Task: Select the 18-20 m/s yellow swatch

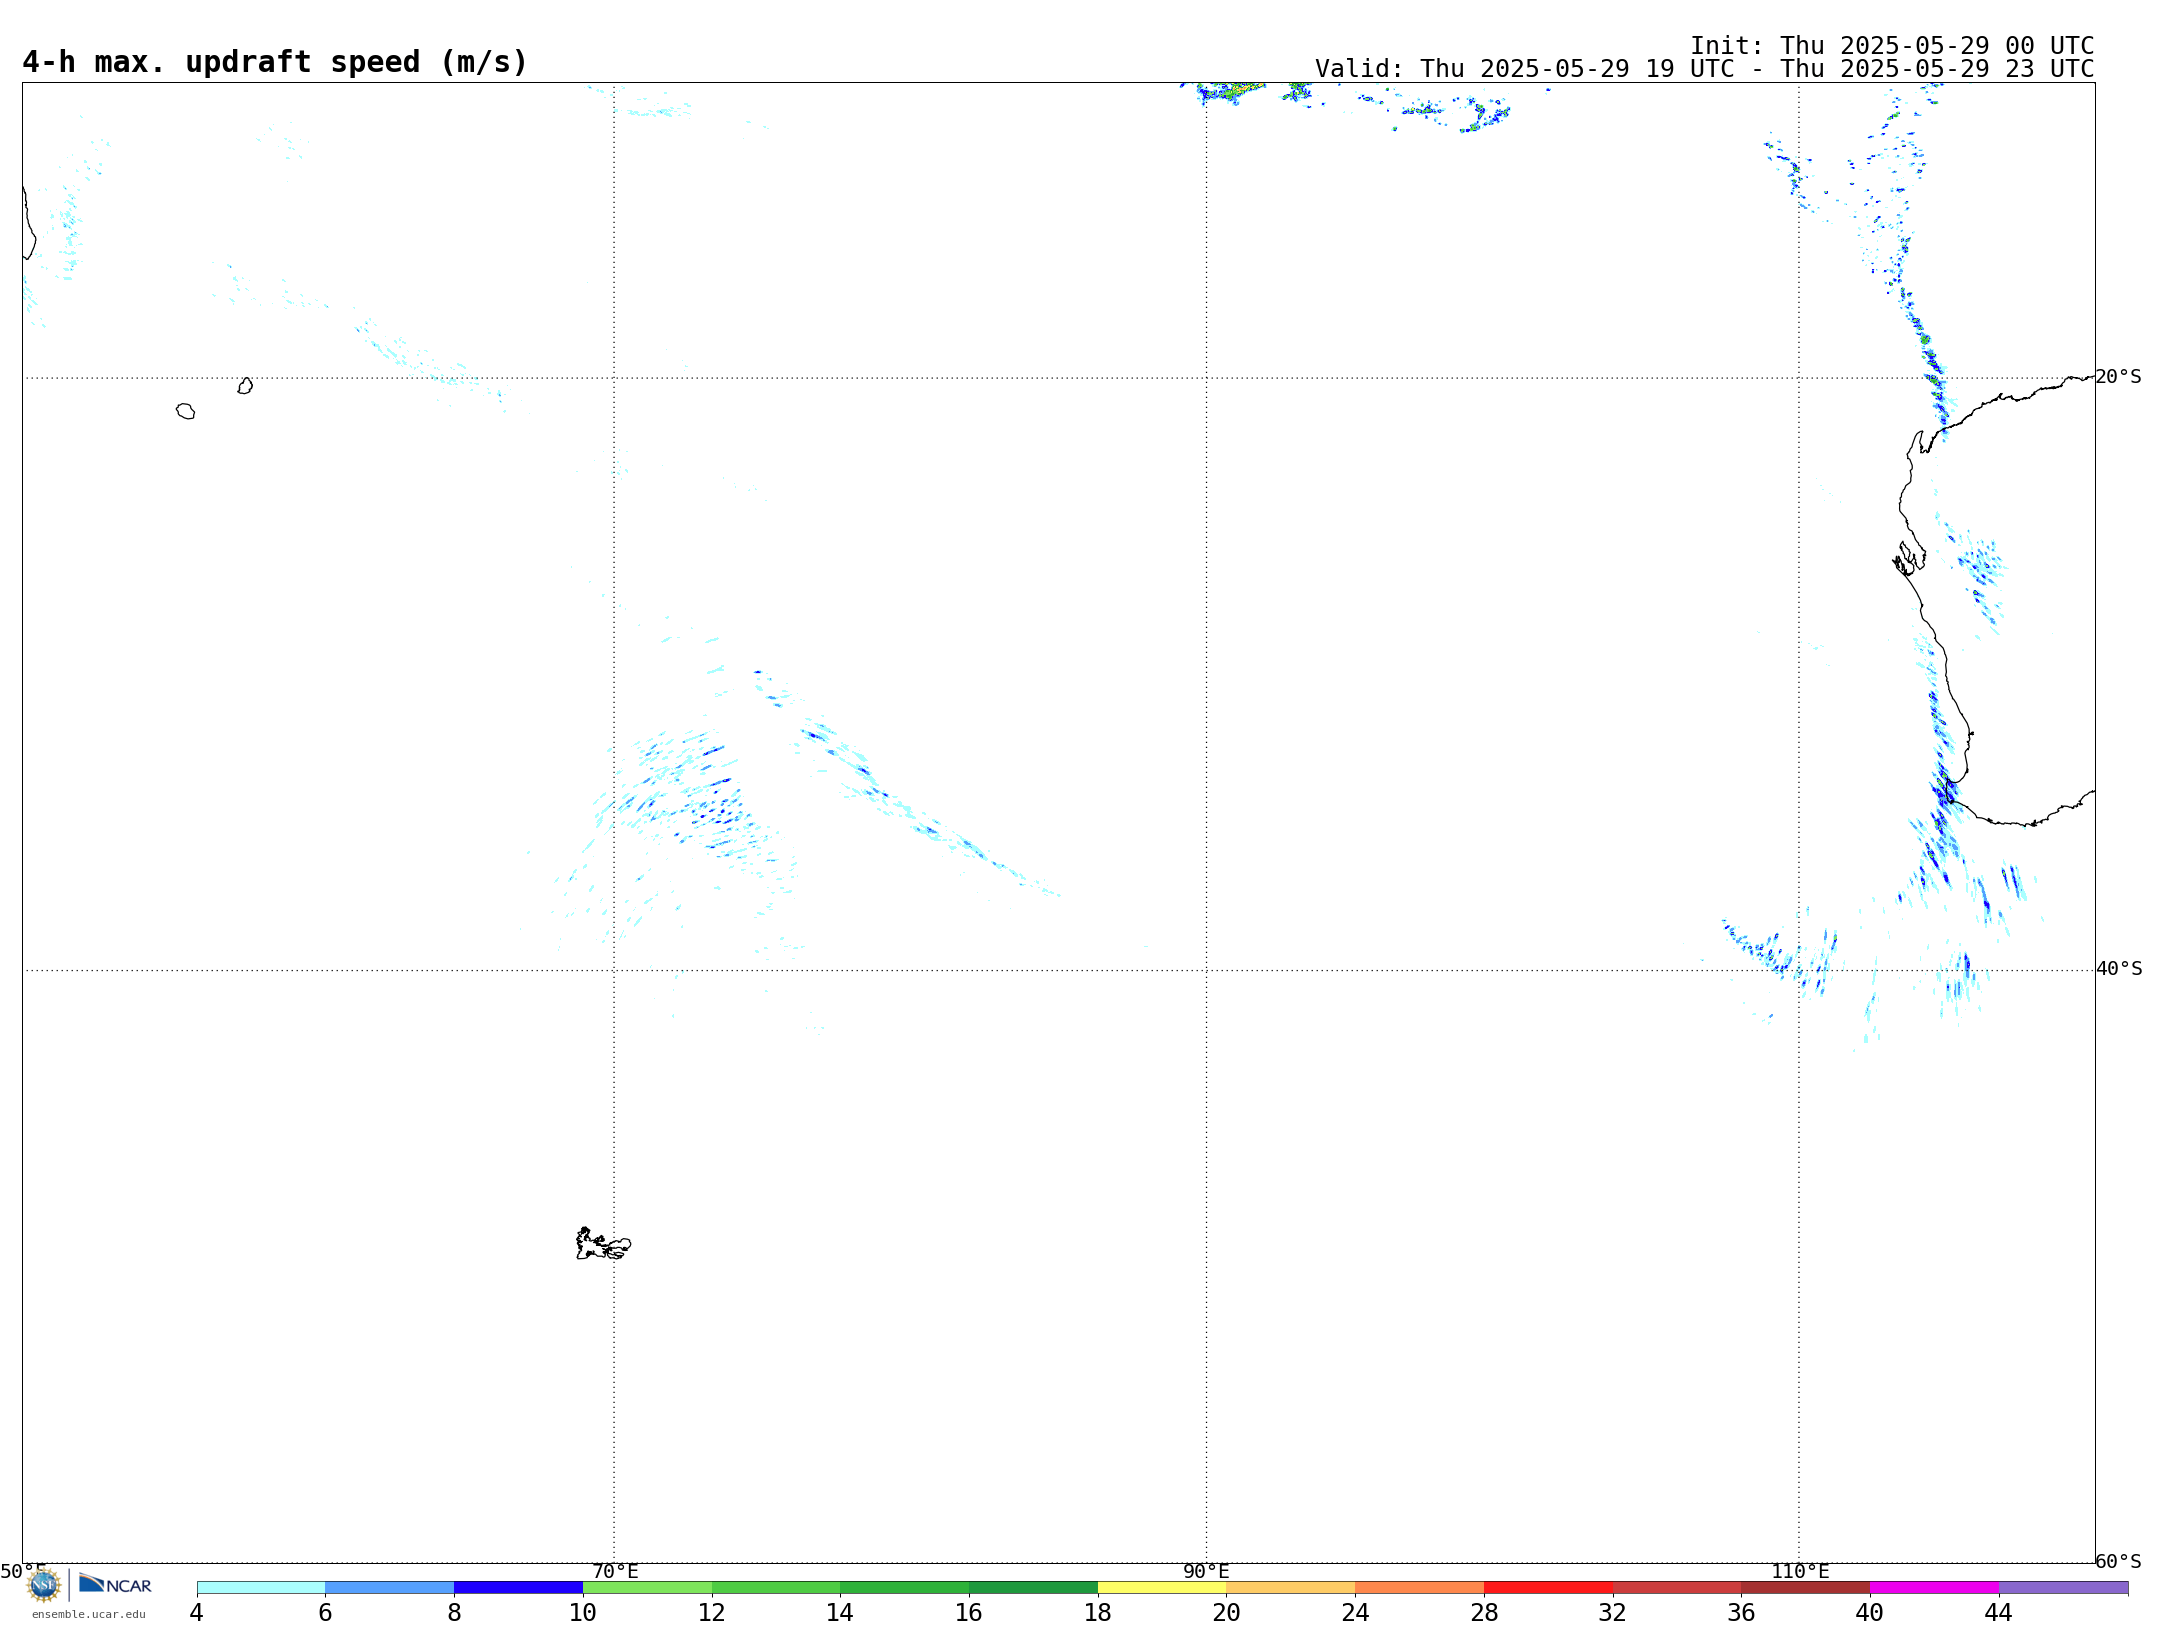Action: [x=1162, y=1587]
